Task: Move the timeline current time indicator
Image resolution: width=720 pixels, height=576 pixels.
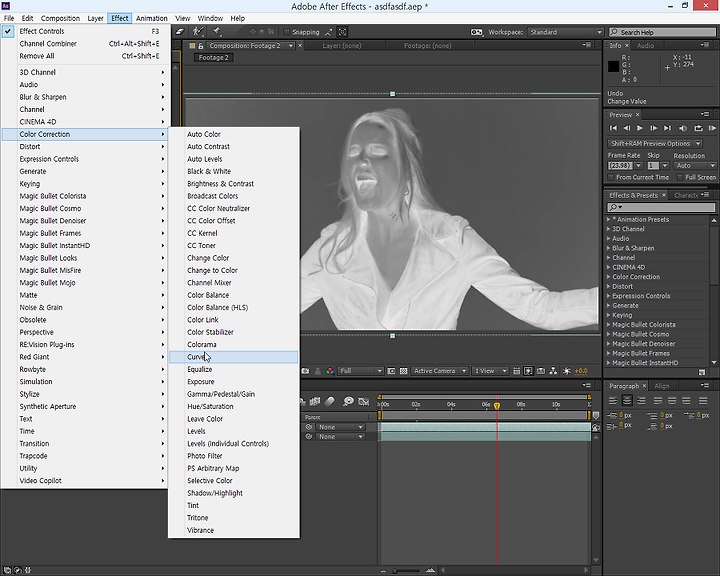Action: coord(497,406)
